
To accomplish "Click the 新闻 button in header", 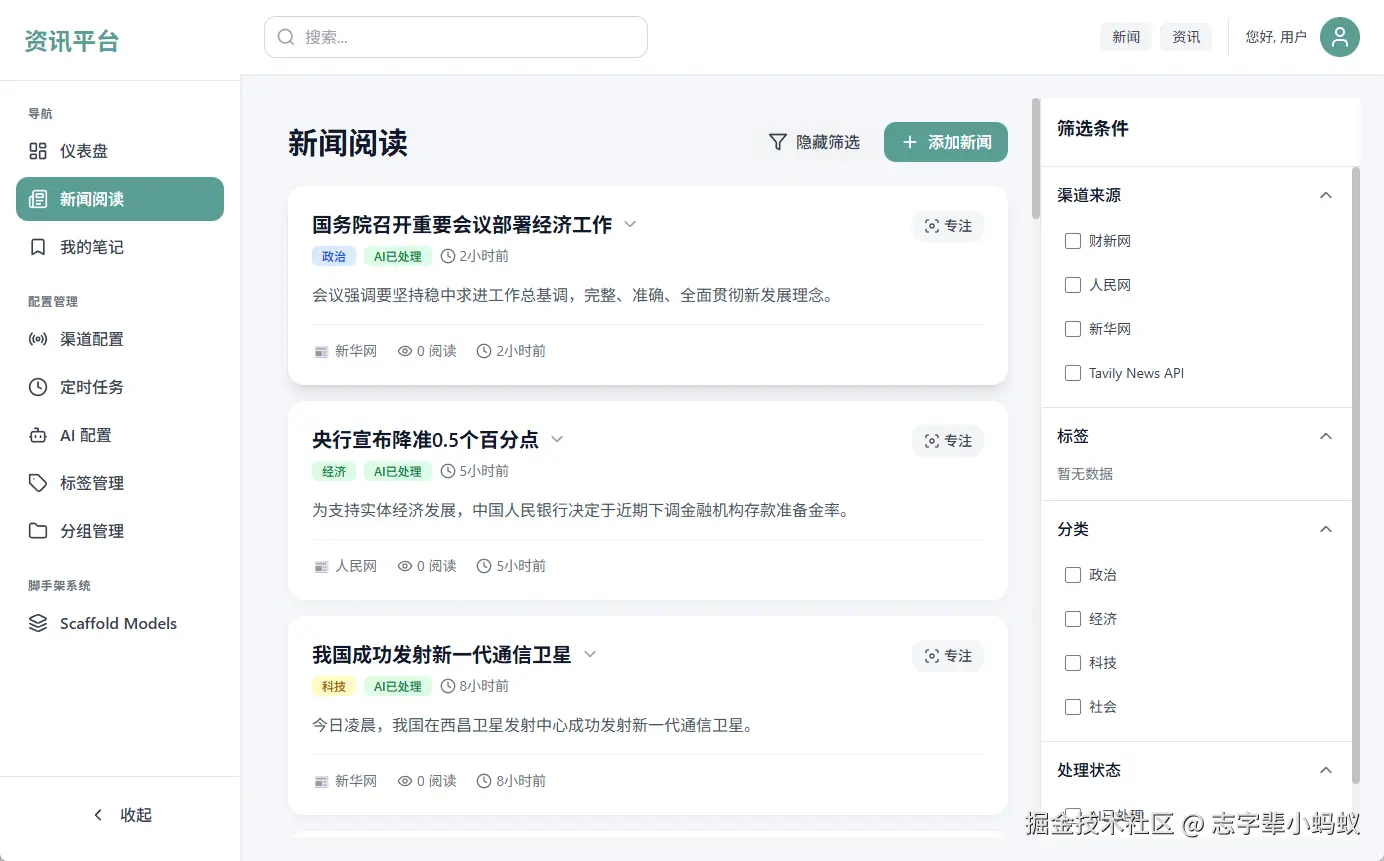I will point(1126,37).
